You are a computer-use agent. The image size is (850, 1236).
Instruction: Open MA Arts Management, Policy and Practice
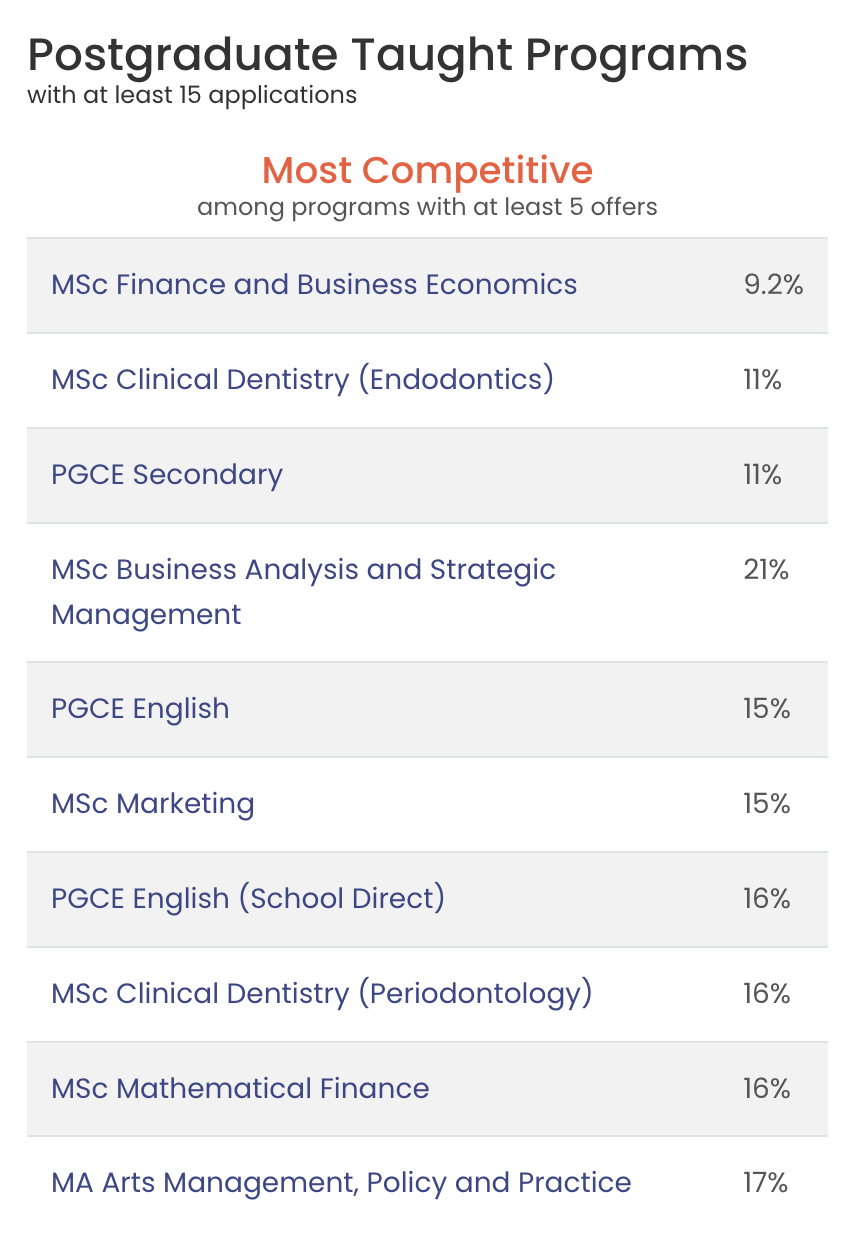click(341, 1183)
